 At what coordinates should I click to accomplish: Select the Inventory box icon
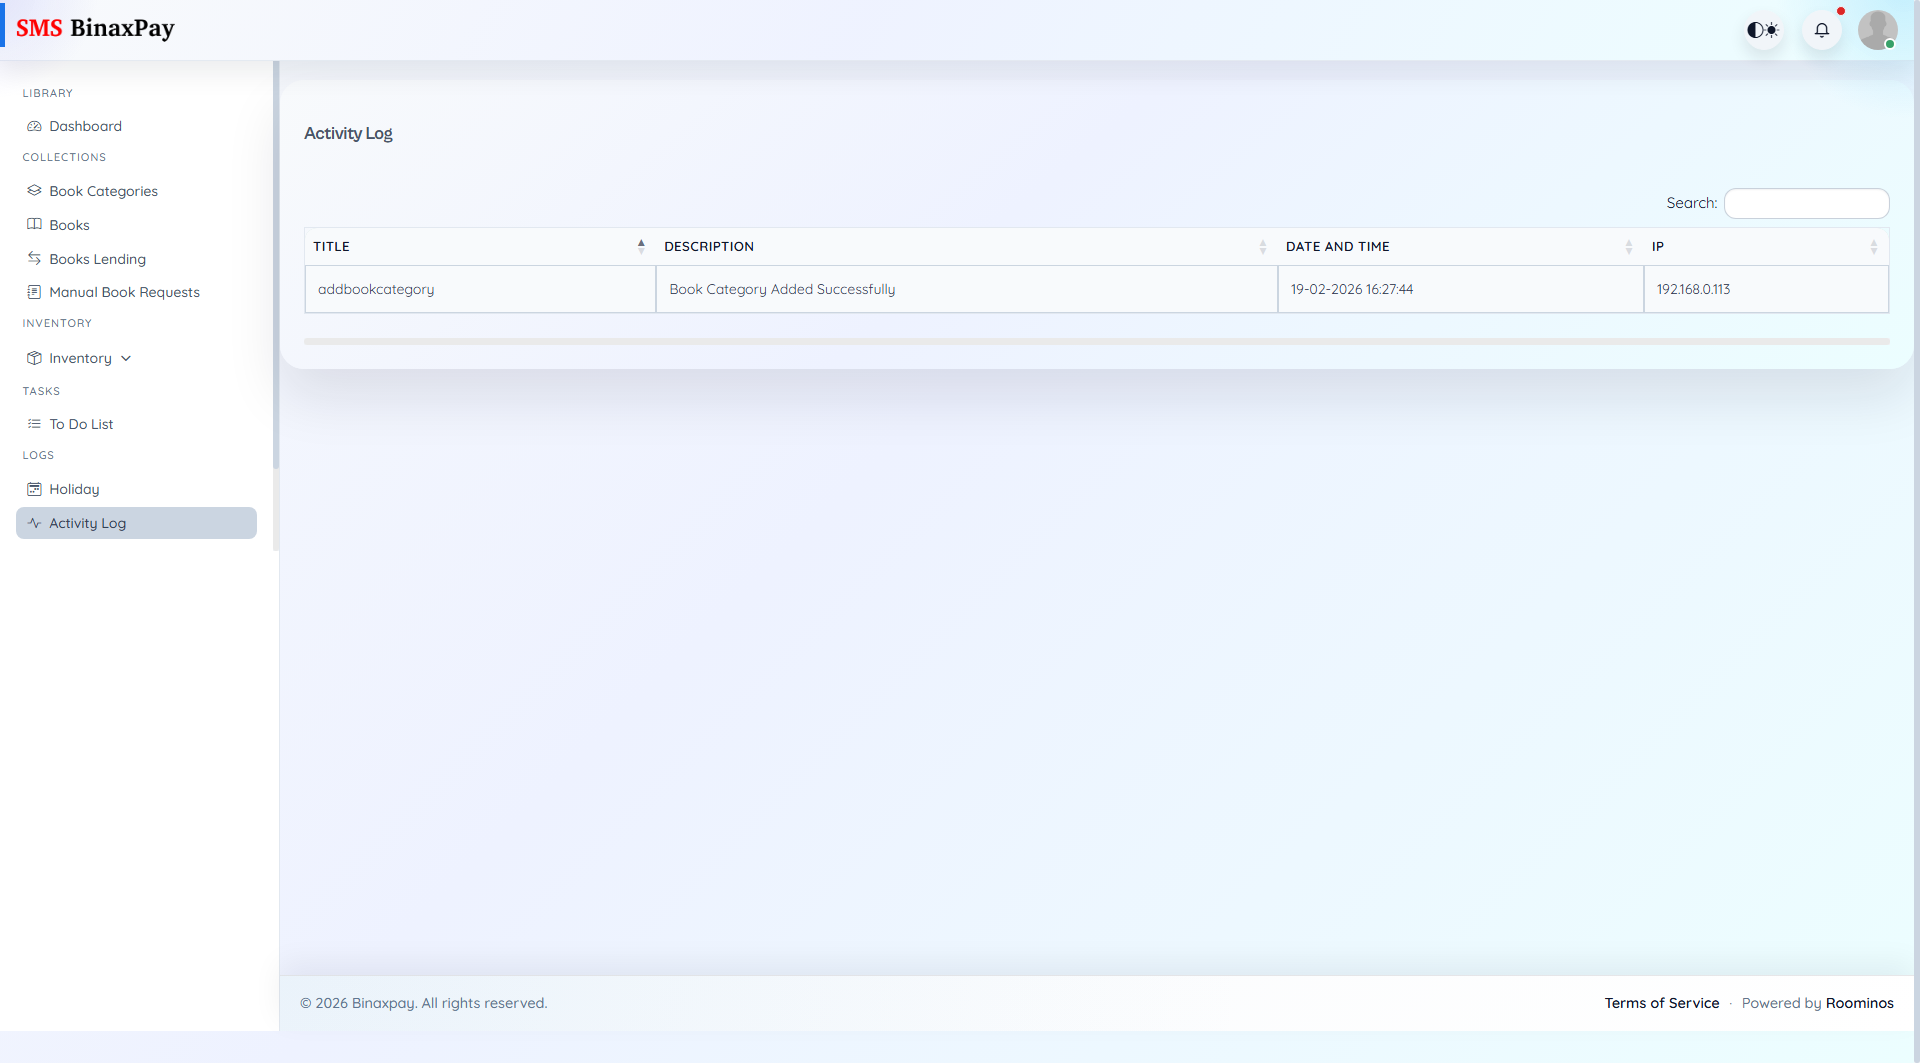[x=34, y=357]
